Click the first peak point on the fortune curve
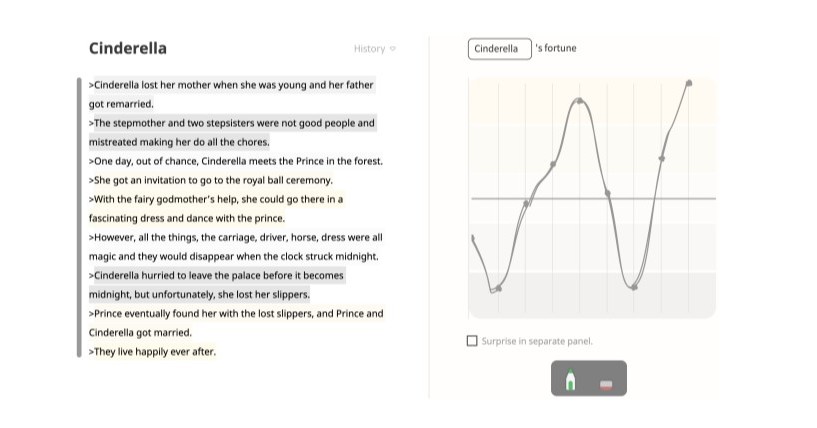 [x=579, y=100]
